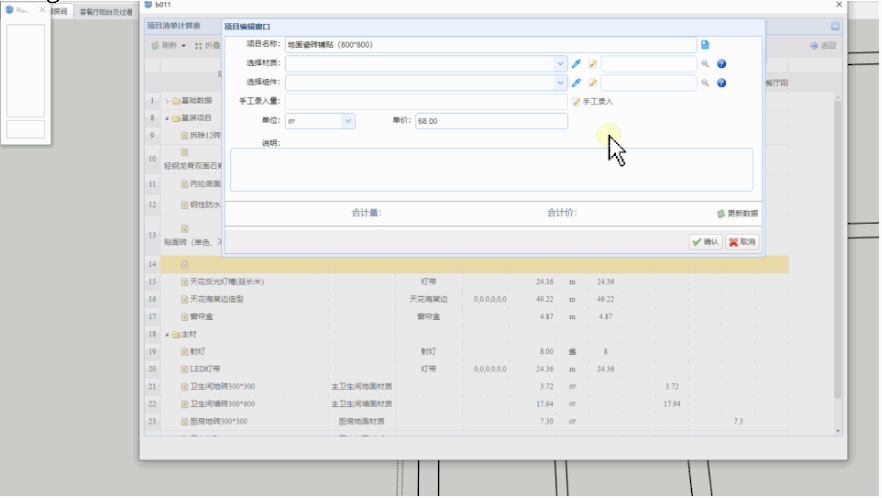
Task: Switch to the 客餐厅阳台及过道 tab
Action: tap(105, 12)
